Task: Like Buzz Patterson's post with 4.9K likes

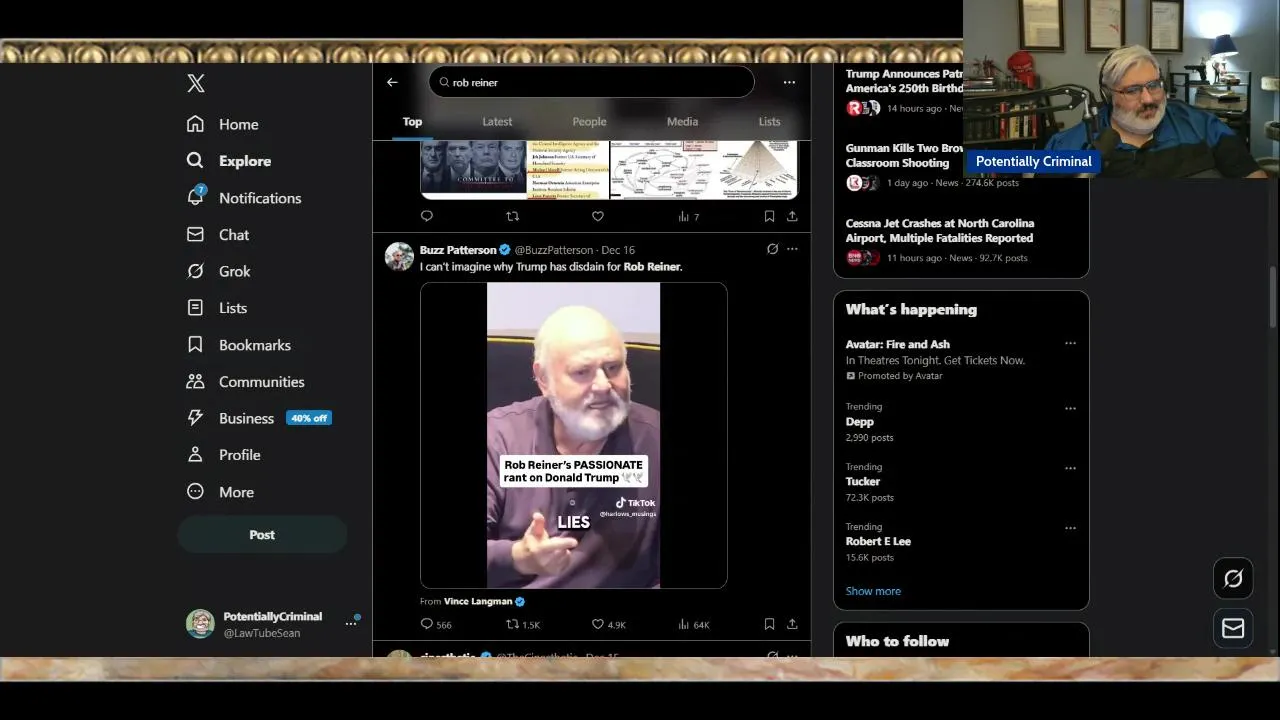Action: coord(608,624)
